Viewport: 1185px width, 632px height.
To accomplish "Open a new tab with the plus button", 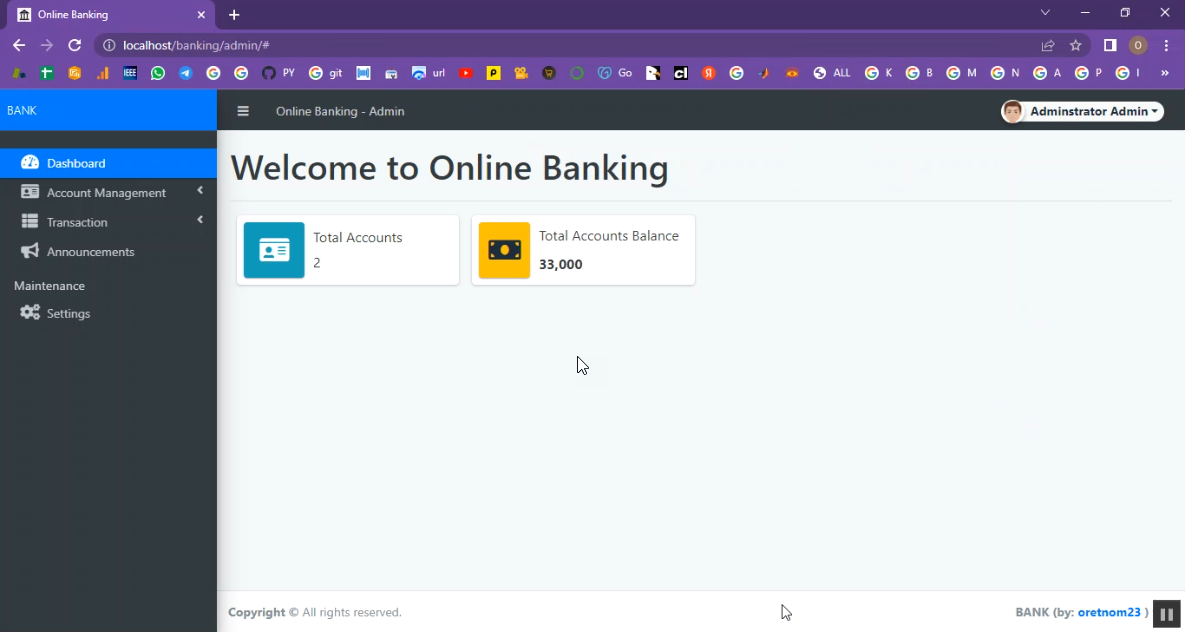I will (x=234, y=14).
